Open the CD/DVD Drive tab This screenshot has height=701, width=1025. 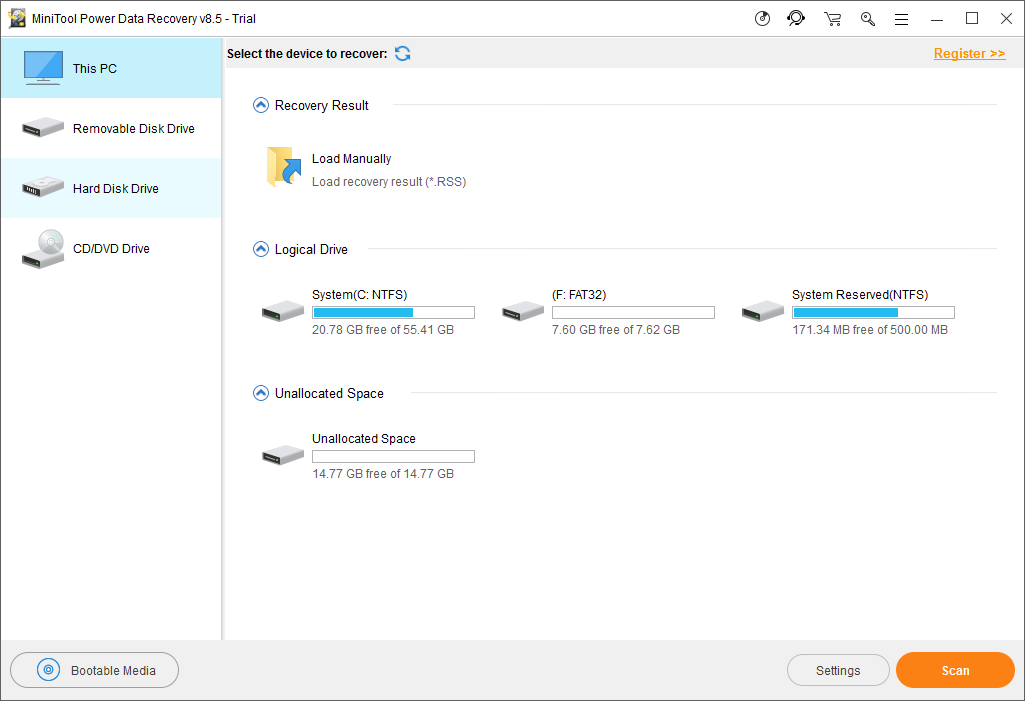tap(111, 248)
